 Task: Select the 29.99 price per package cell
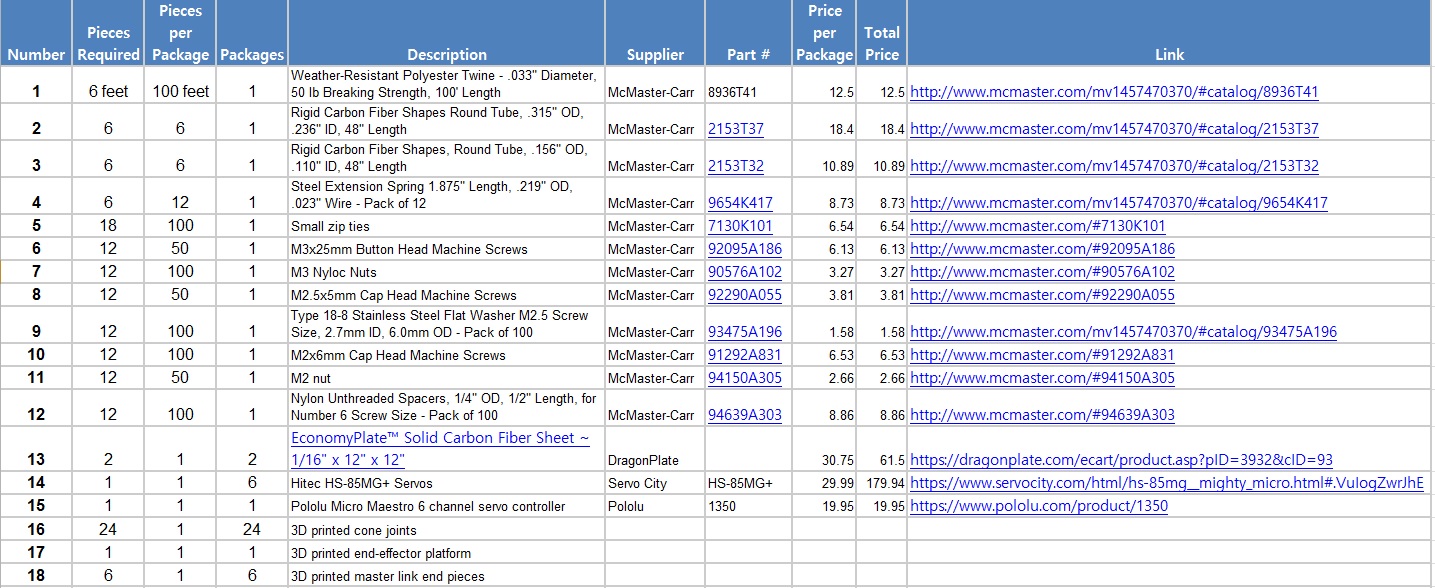click(824, 483)
